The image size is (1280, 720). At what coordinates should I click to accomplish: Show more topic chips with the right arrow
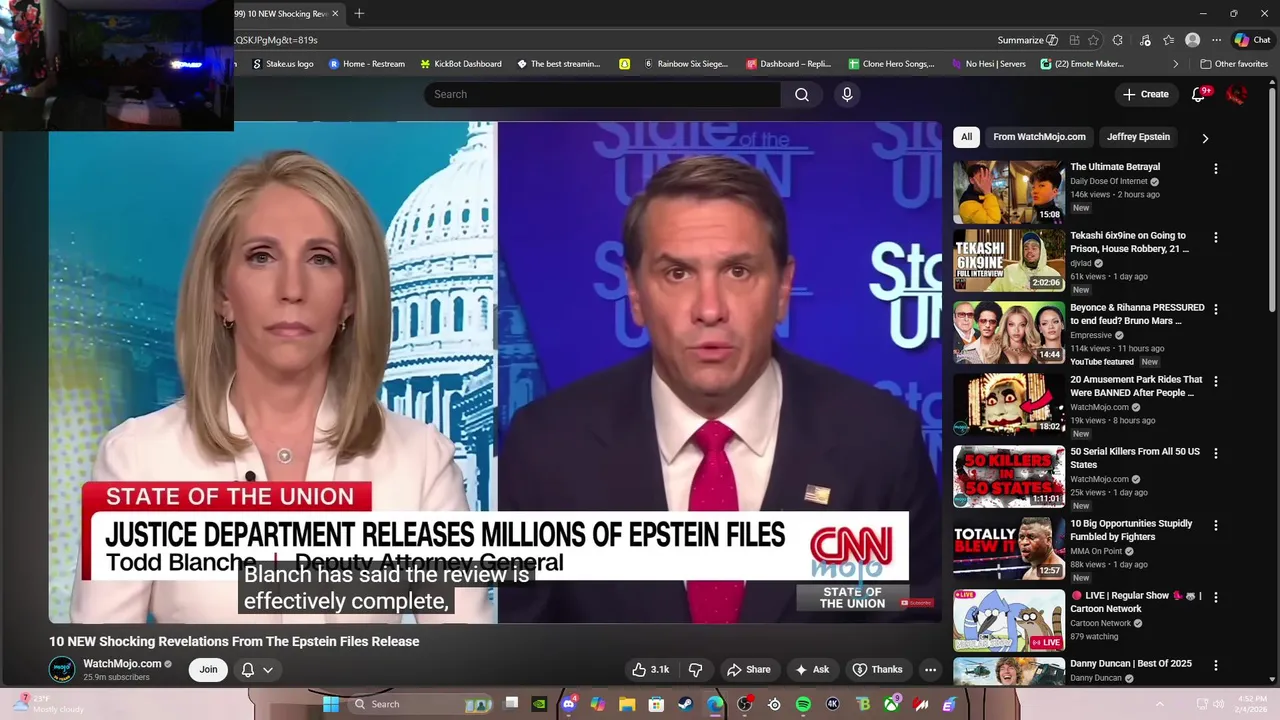pos(1205,138)
